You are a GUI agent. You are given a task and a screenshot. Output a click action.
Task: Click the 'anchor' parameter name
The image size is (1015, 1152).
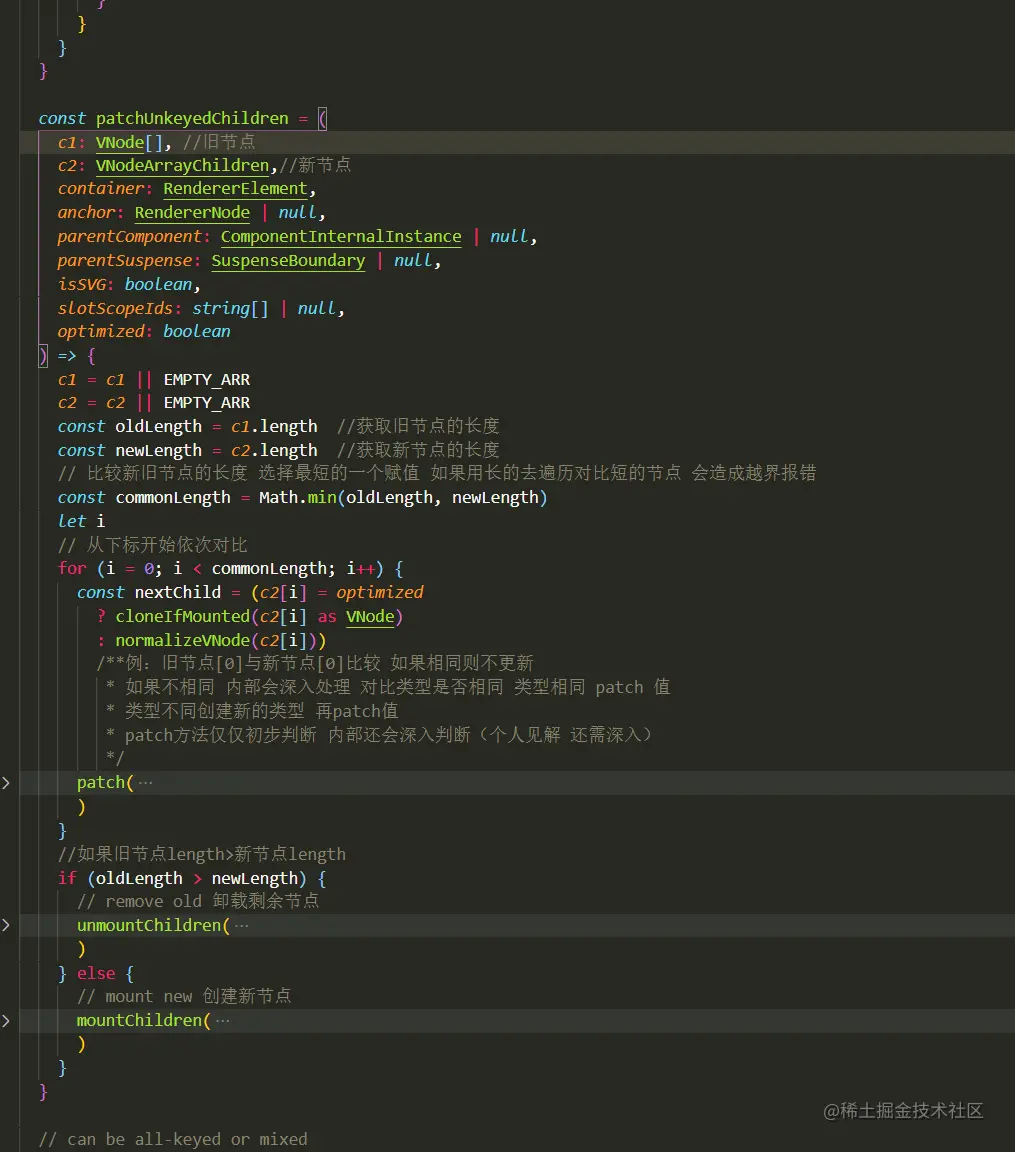tap(87, 212)
